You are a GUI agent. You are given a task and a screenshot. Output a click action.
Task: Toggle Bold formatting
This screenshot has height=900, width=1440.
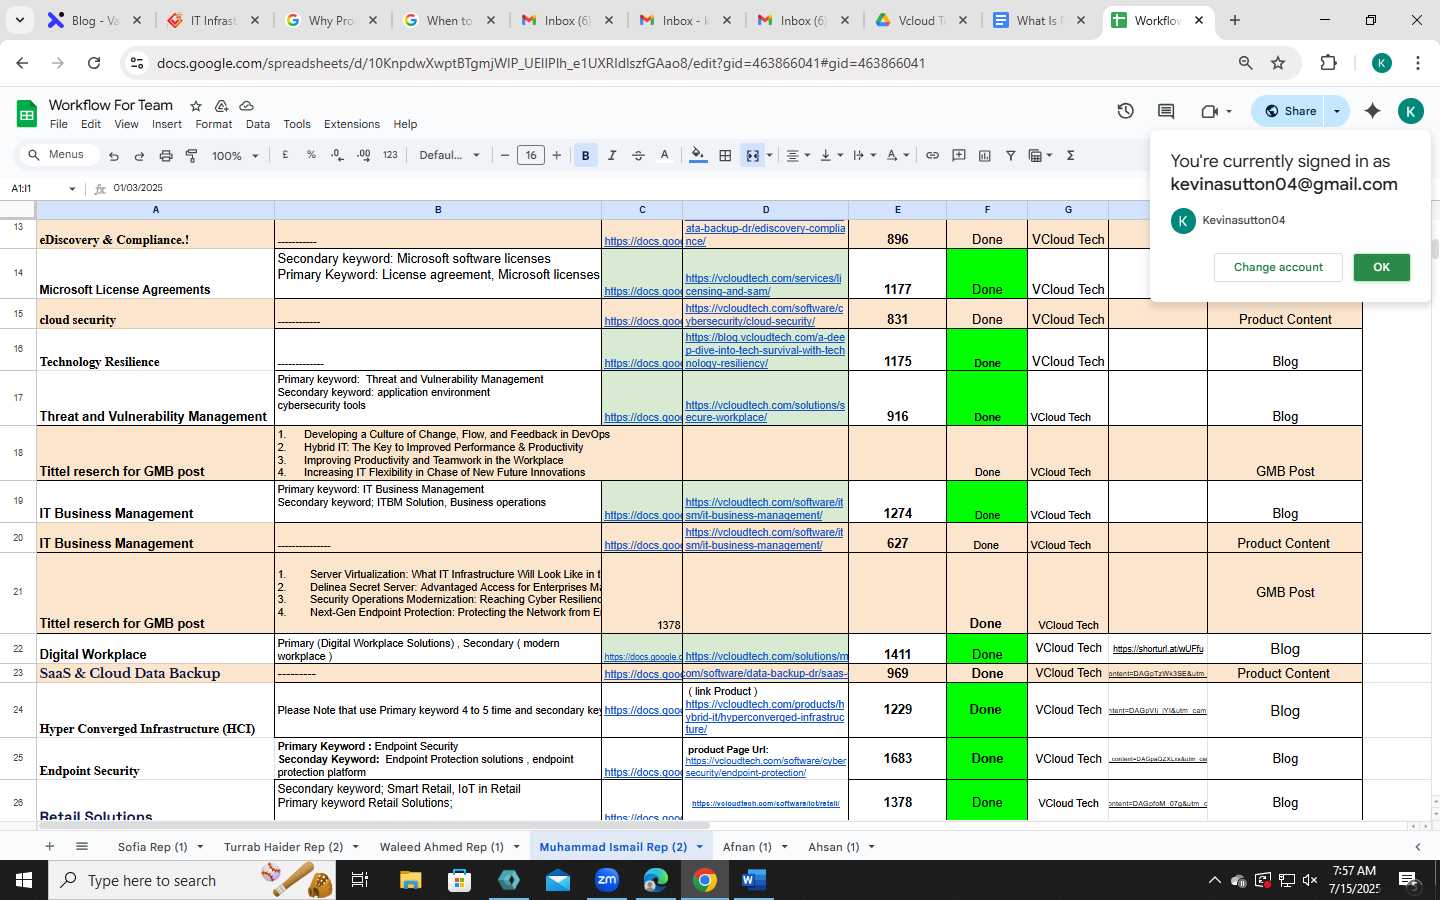coord(585,155)
